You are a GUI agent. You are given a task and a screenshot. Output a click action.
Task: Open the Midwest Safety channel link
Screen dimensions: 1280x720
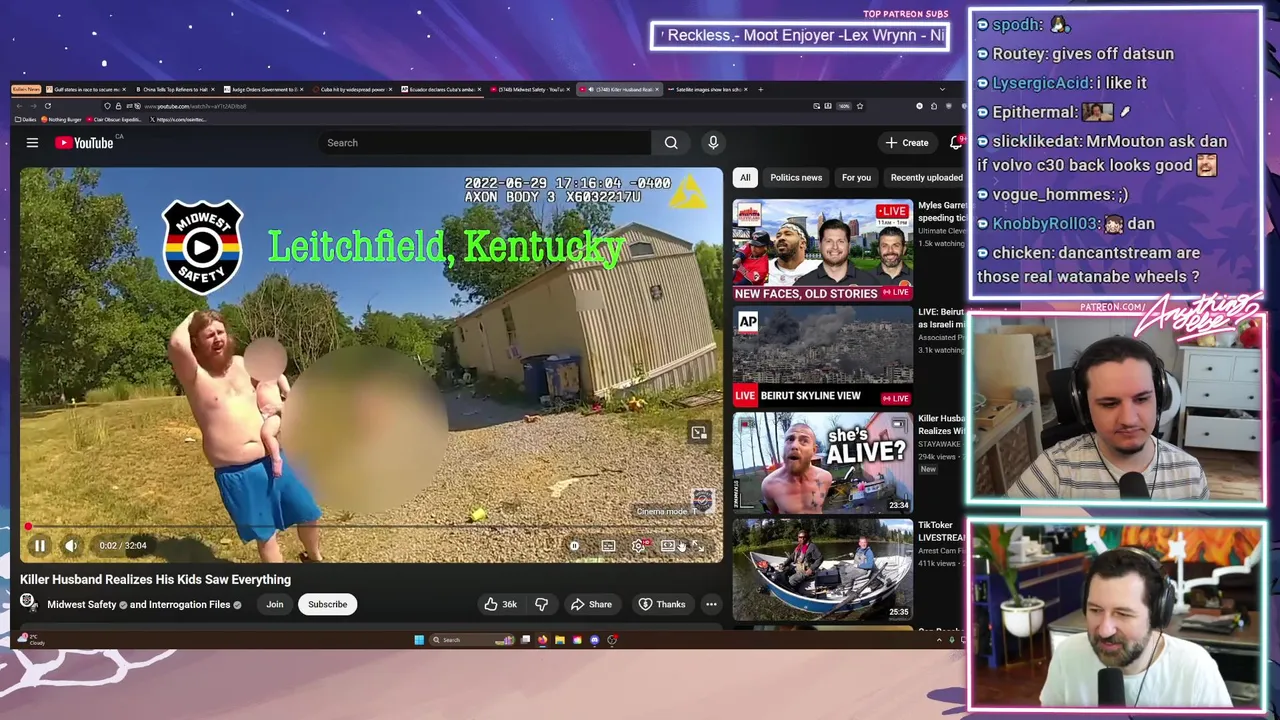tap(82, 604)
